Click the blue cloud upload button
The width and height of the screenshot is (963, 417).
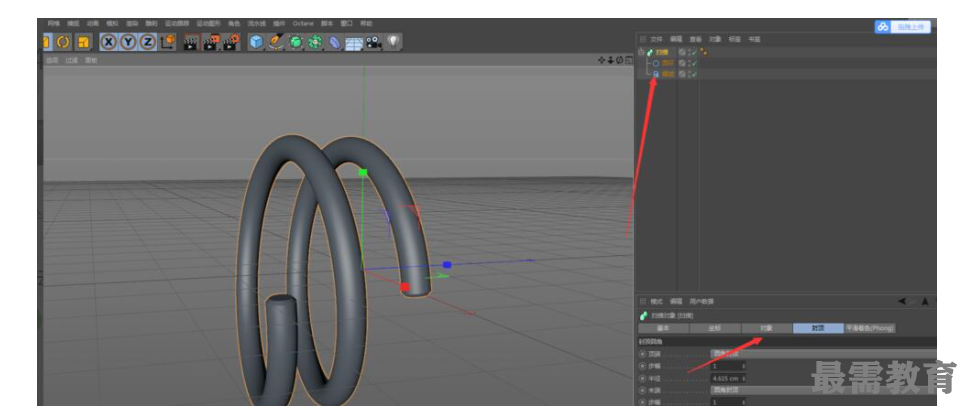903,26
